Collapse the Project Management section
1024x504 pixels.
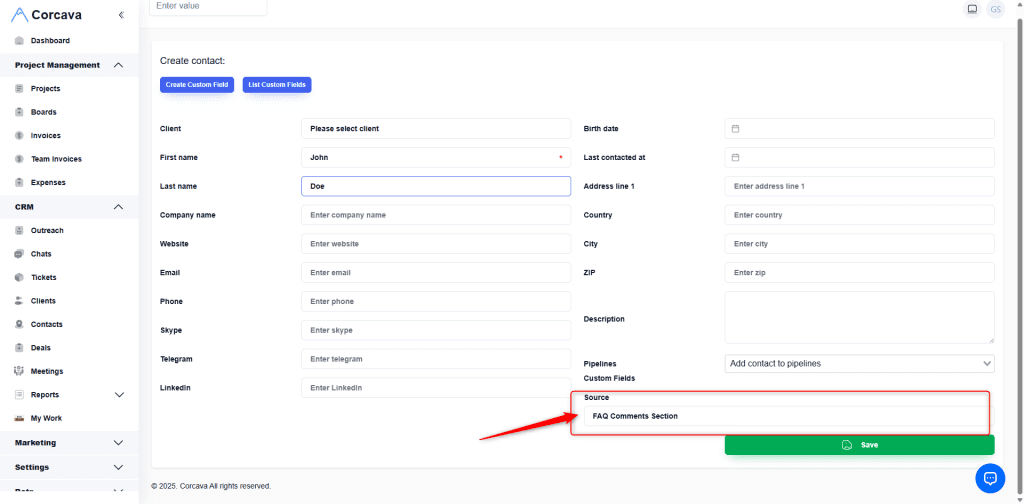coord(118,65)
